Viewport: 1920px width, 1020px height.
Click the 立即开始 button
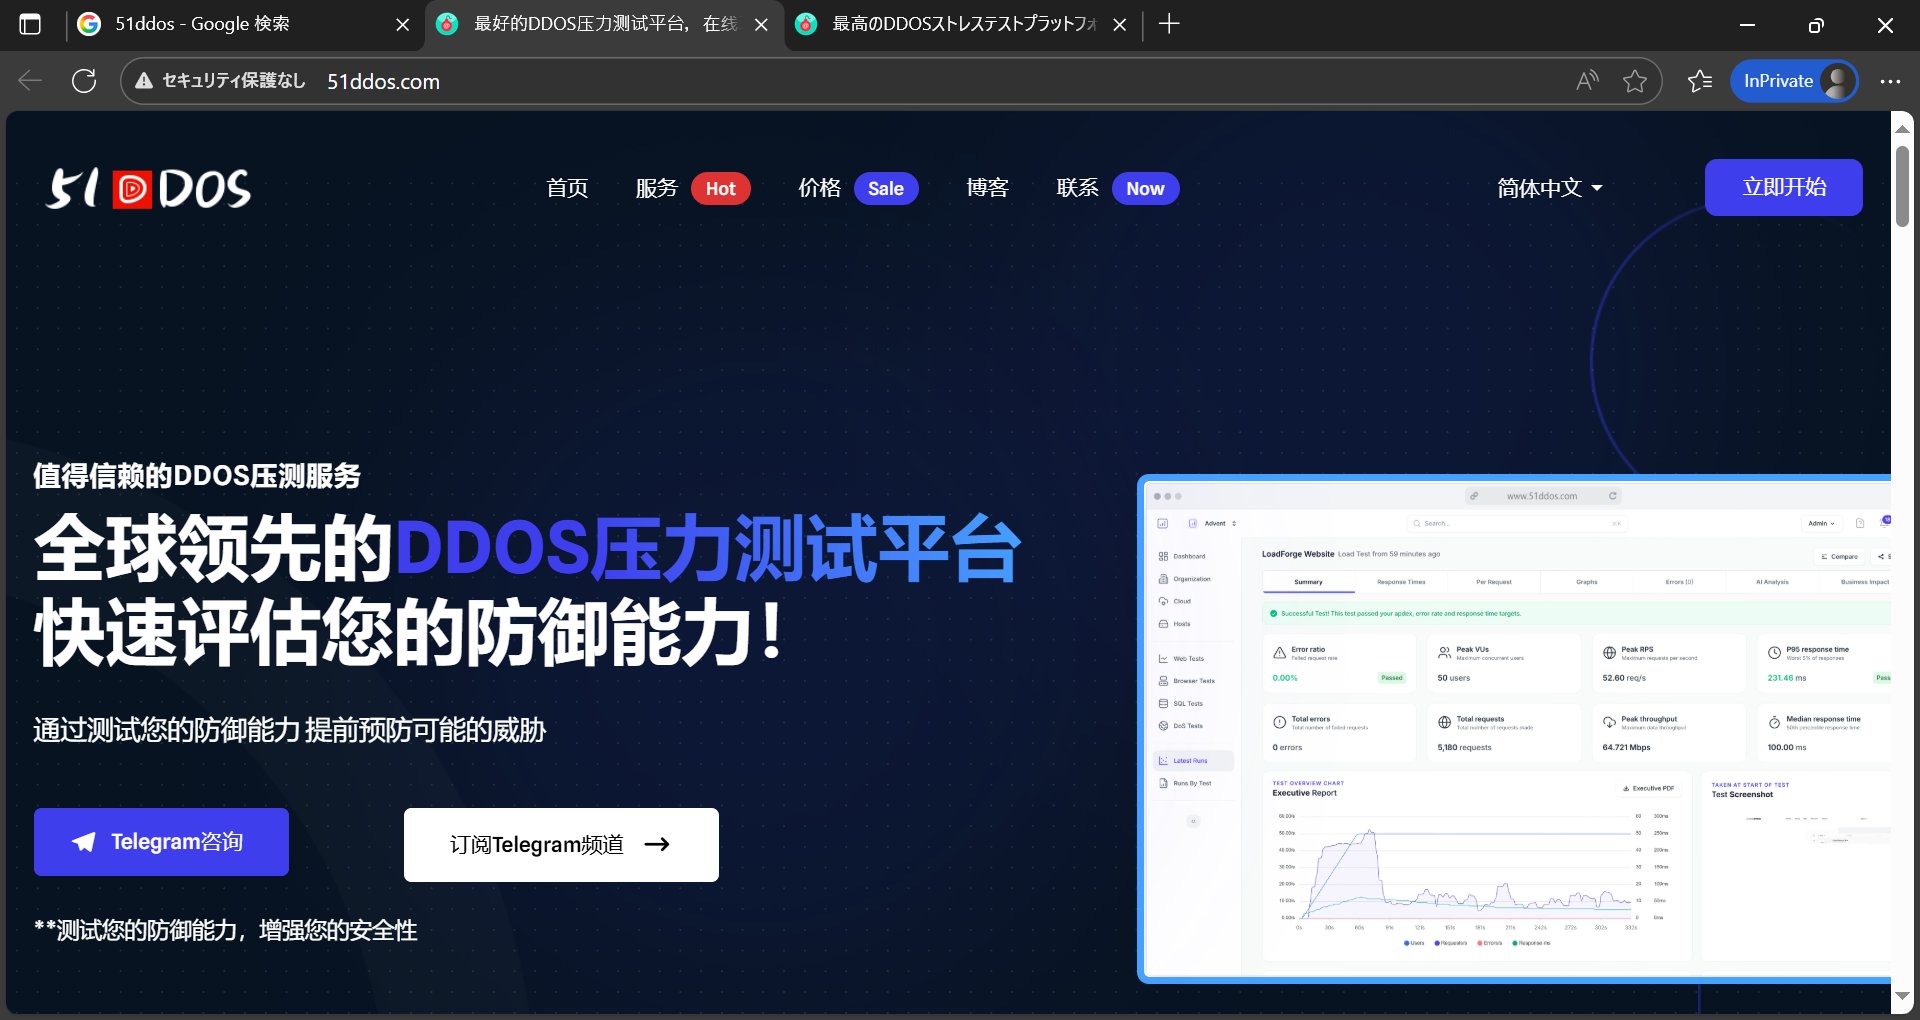1784,187
